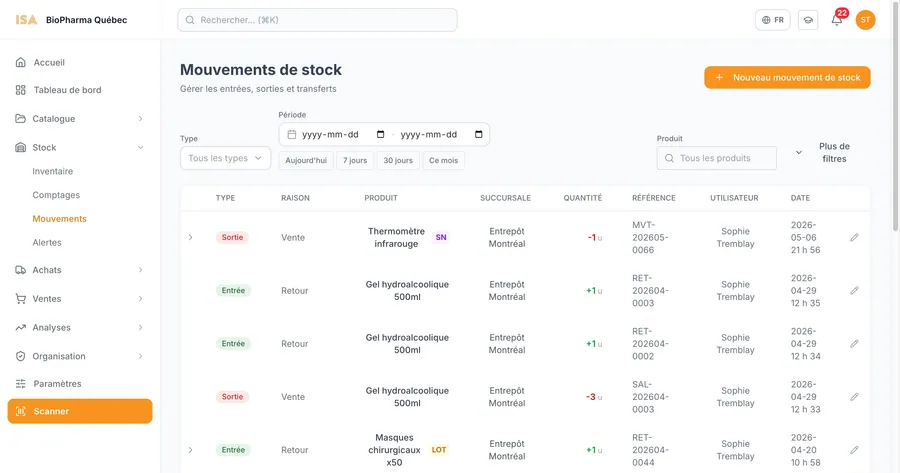Click the Analyses trend icon
Viewport: 900px width, 473px height.
(21, 327)
